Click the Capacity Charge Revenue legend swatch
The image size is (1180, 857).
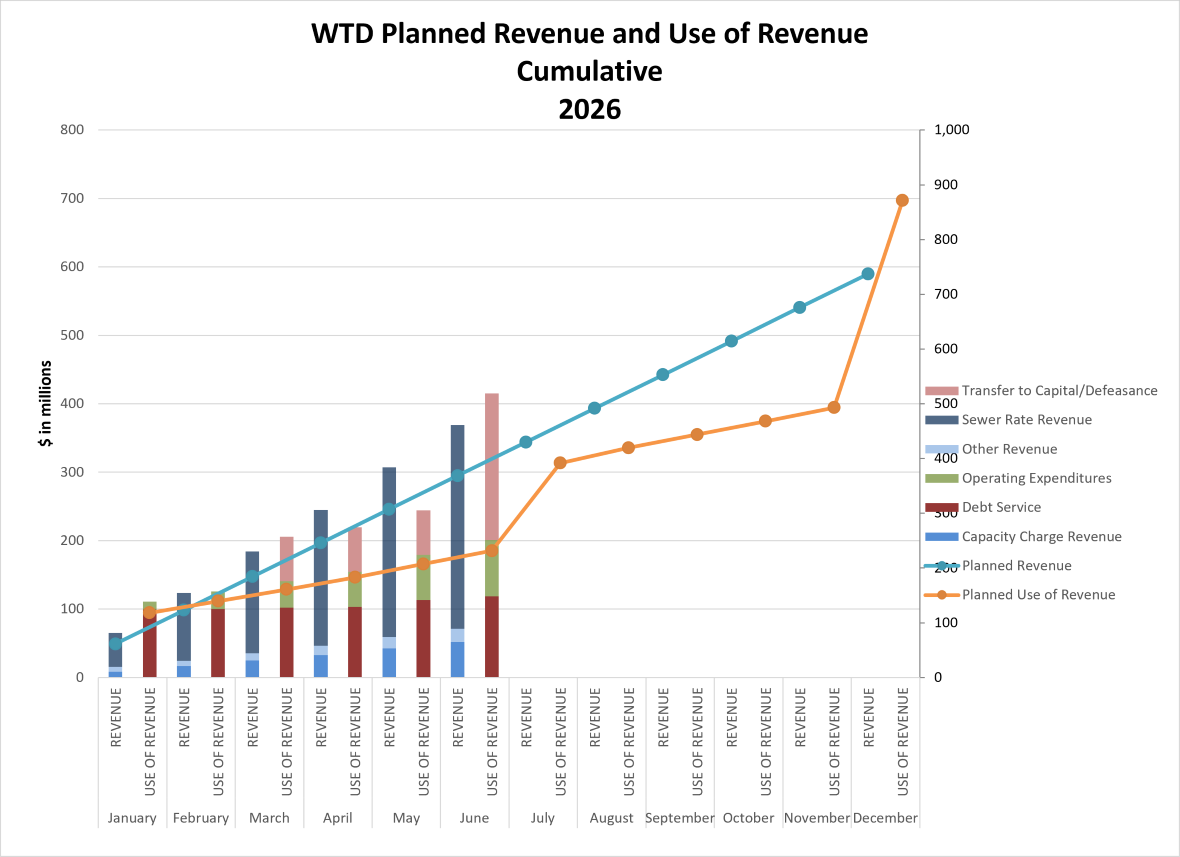pyautogui.click(x=941, y=536)
